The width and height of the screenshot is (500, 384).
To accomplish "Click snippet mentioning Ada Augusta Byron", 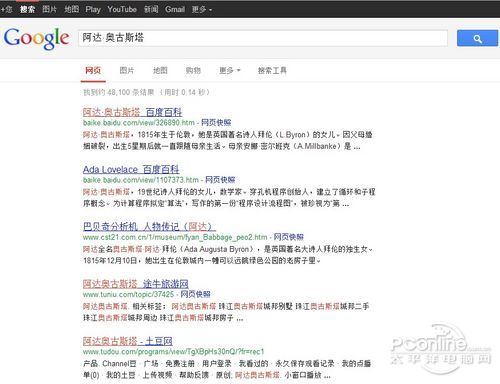I will point(228,255).
